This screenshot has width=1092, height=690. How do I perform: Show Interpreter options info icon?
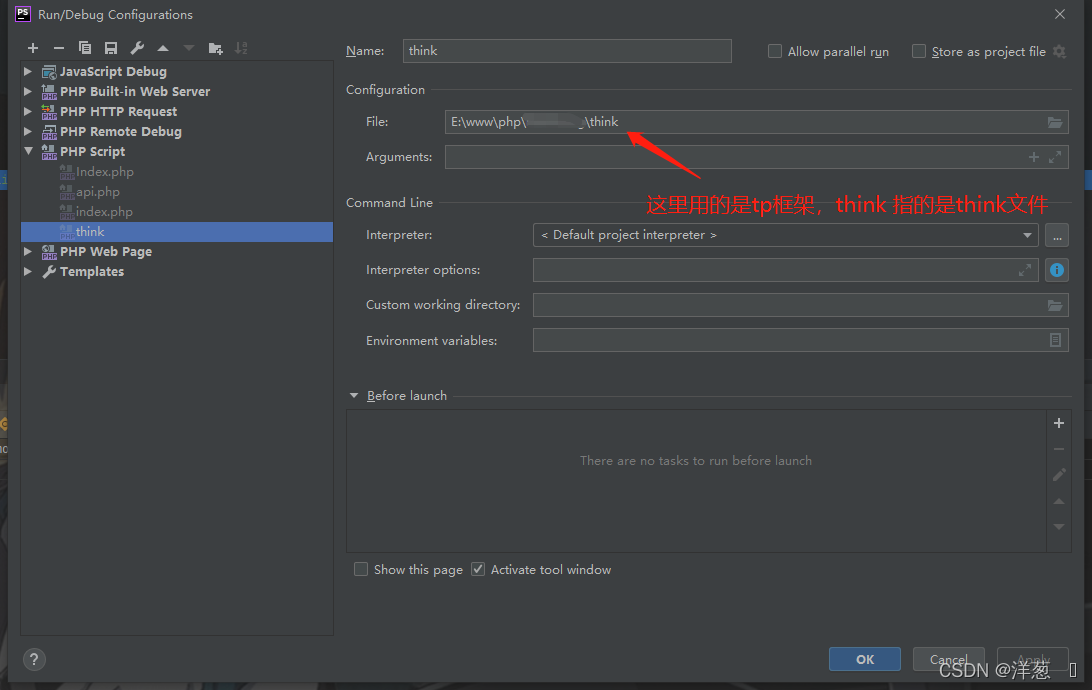1057,270
